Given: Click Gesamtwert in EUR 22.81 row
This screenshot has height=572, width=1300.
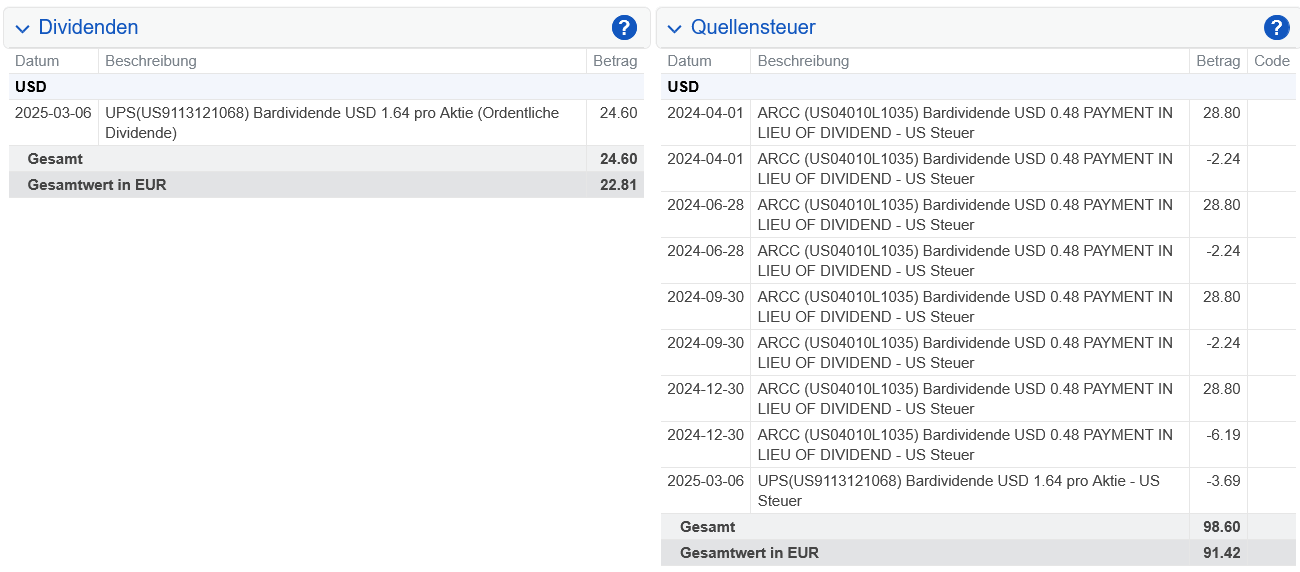Looking at the screenshot, I should (x=326, y=185).
